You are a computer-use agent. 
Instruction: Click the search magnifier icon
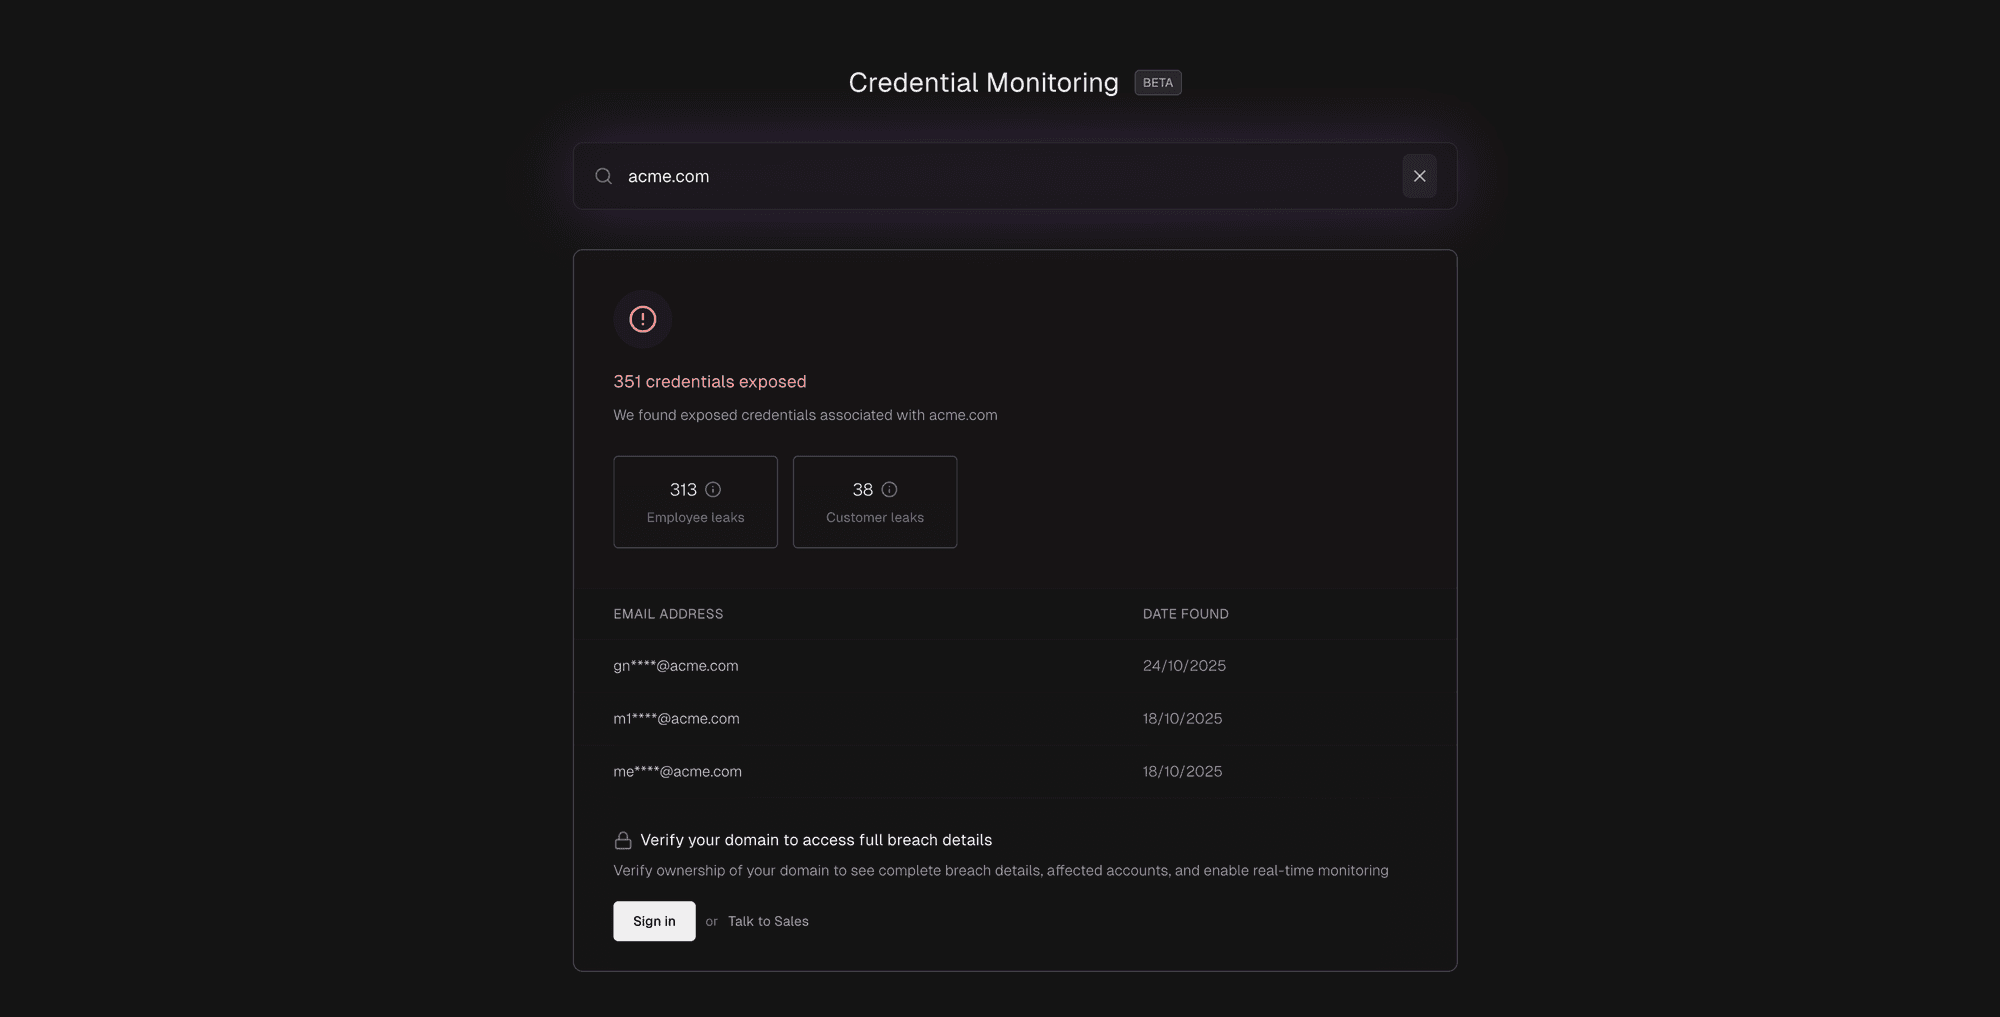click(603, 176)
